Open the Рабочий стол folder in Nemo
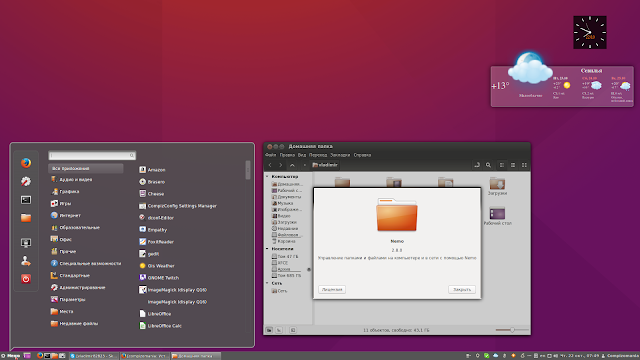 click(497, 216)
